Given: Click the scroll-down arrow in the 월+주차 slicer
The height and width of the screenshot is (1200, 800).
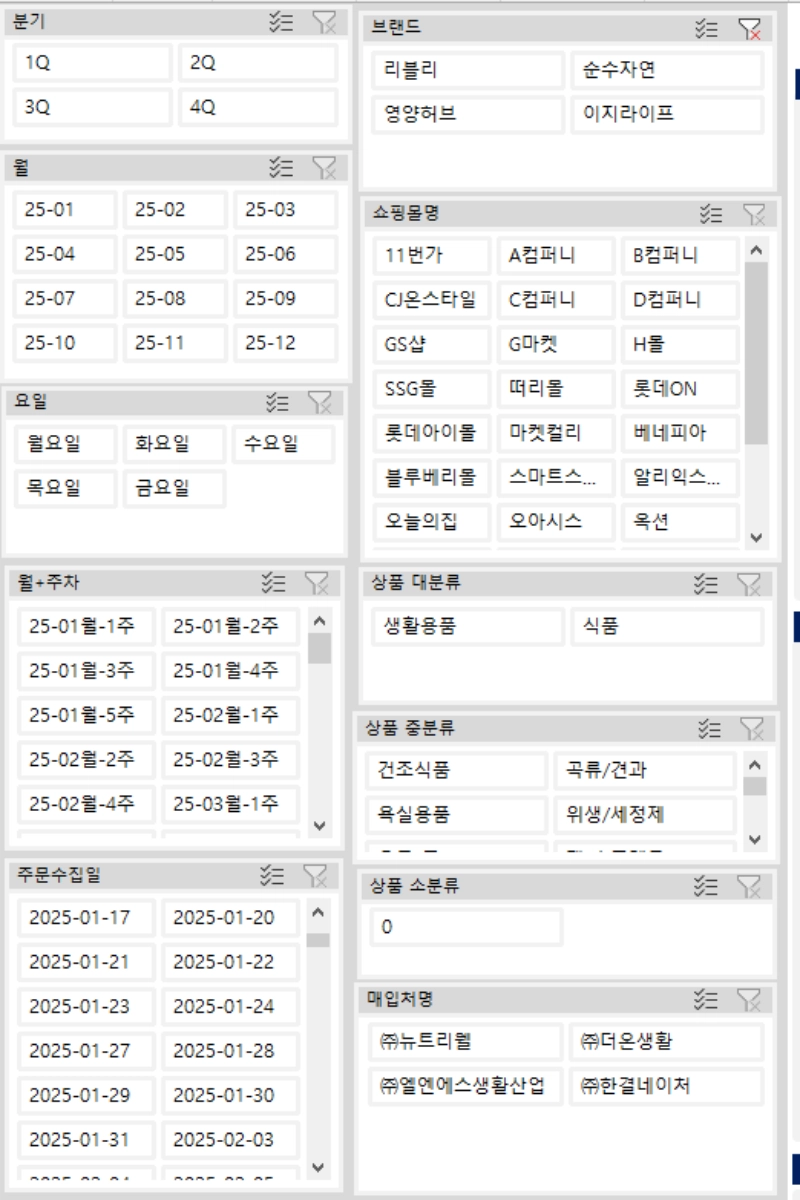Looking at the screenshot, I should point(320,825).
